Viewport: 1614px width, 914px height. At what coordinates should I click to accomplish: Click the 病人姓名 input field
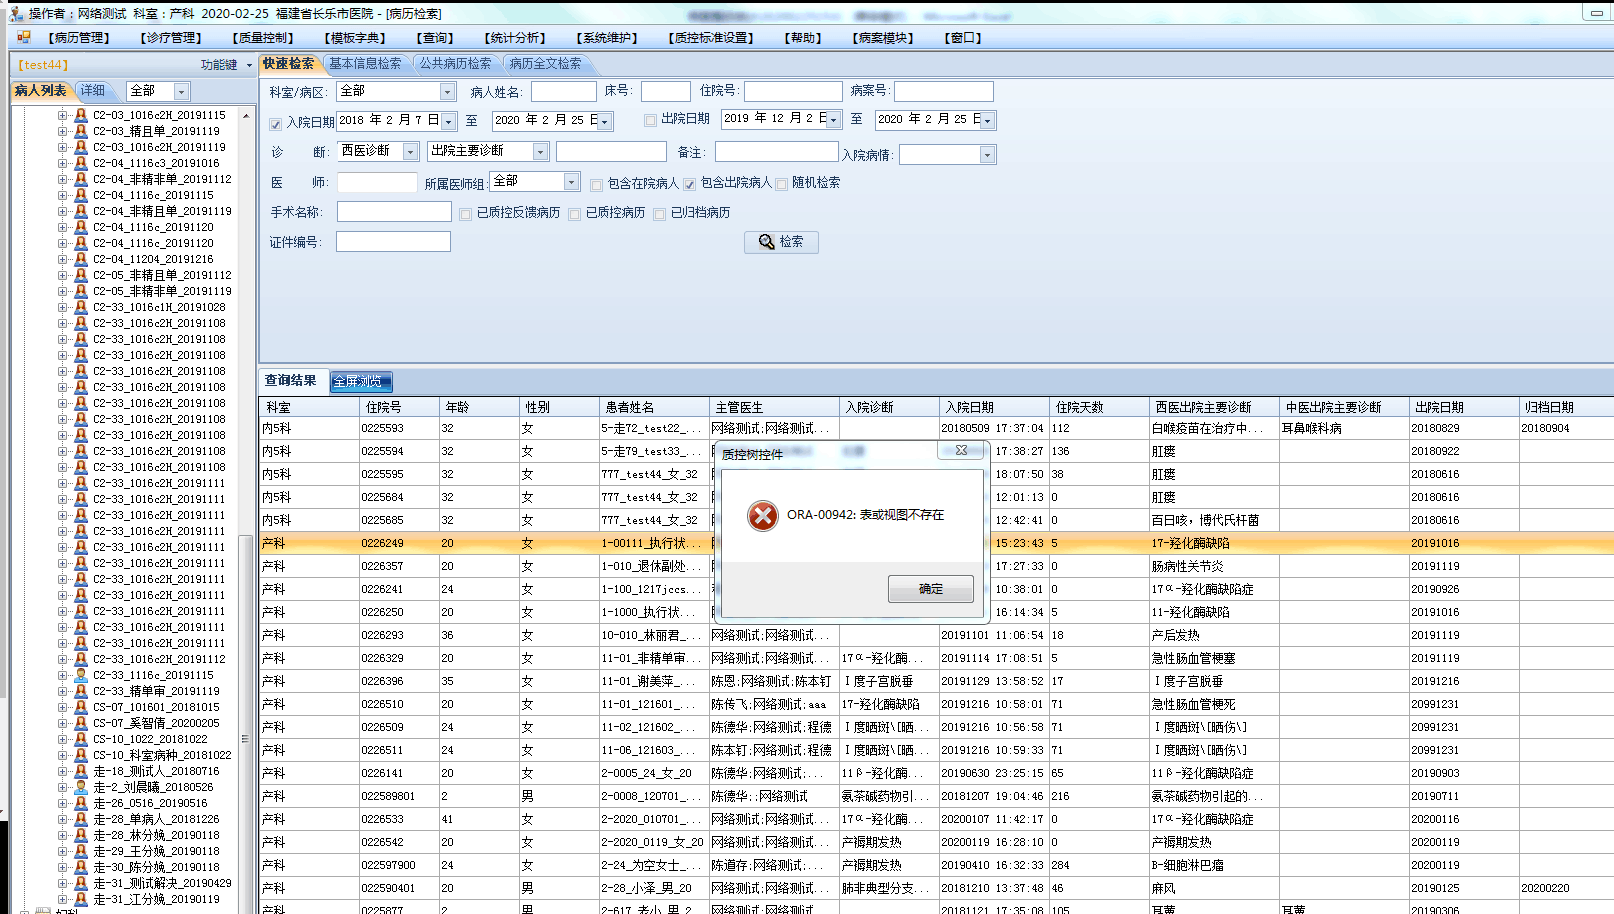click(x=563, y=92)
